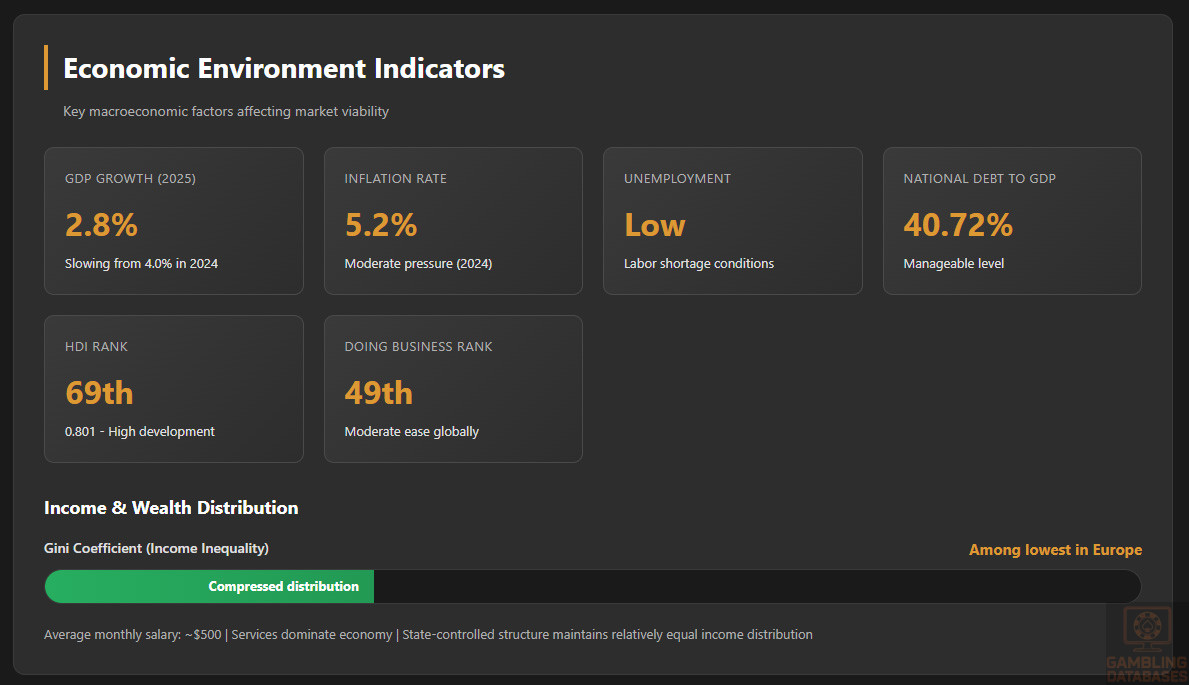Click the average monthly salary footnote
The height and width of the screenshot is (685, 1189).
click(x=428, y=635)
